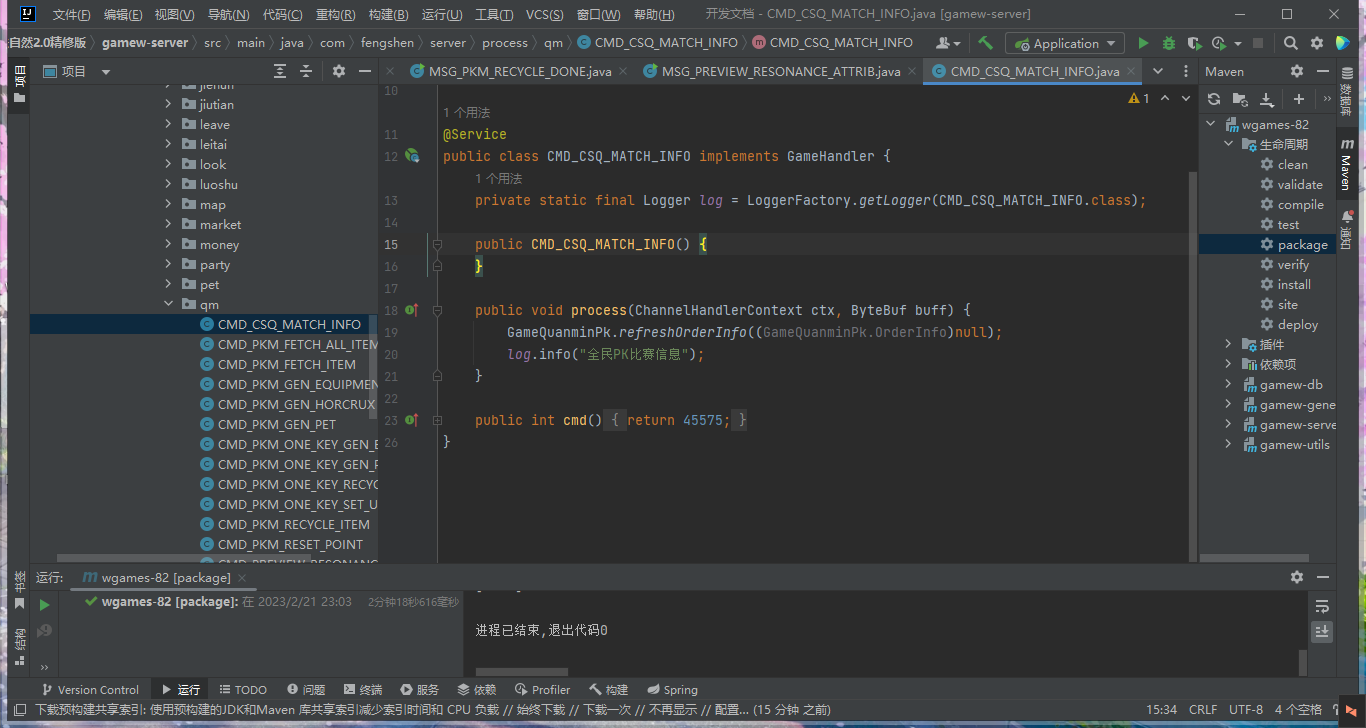1366x728 pixels.
Task: Expand the party folder
Action: pos(168,264)
